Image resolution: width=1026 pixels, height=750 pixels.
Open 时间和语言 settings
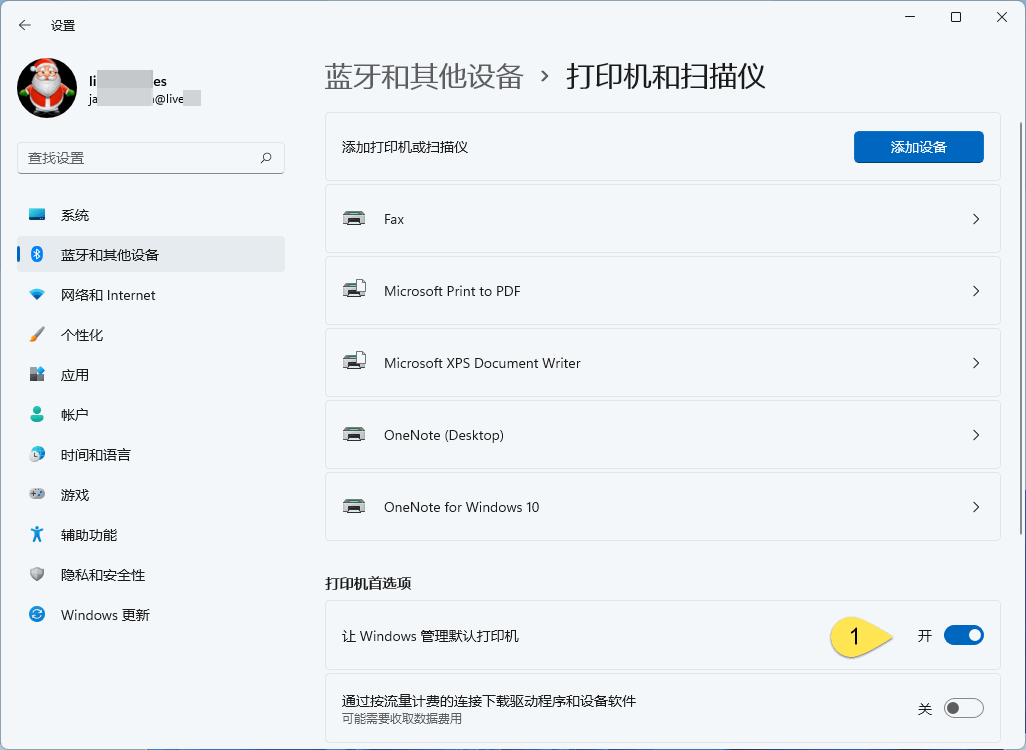(x=150, y=454)
